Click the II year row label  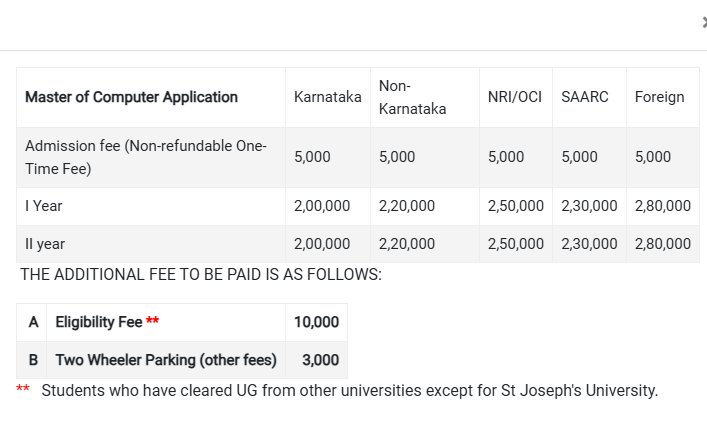coord(45,244)
